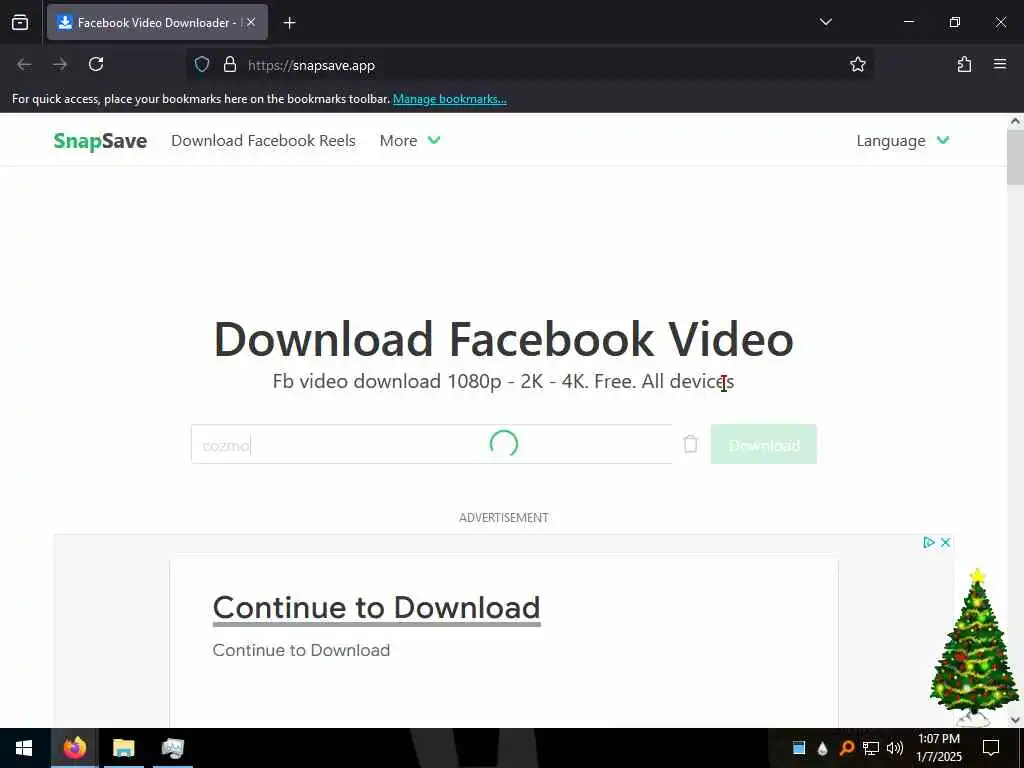Click the tracking protection shield icon
The image size is (1024, 768).
(x=202, y=64)
